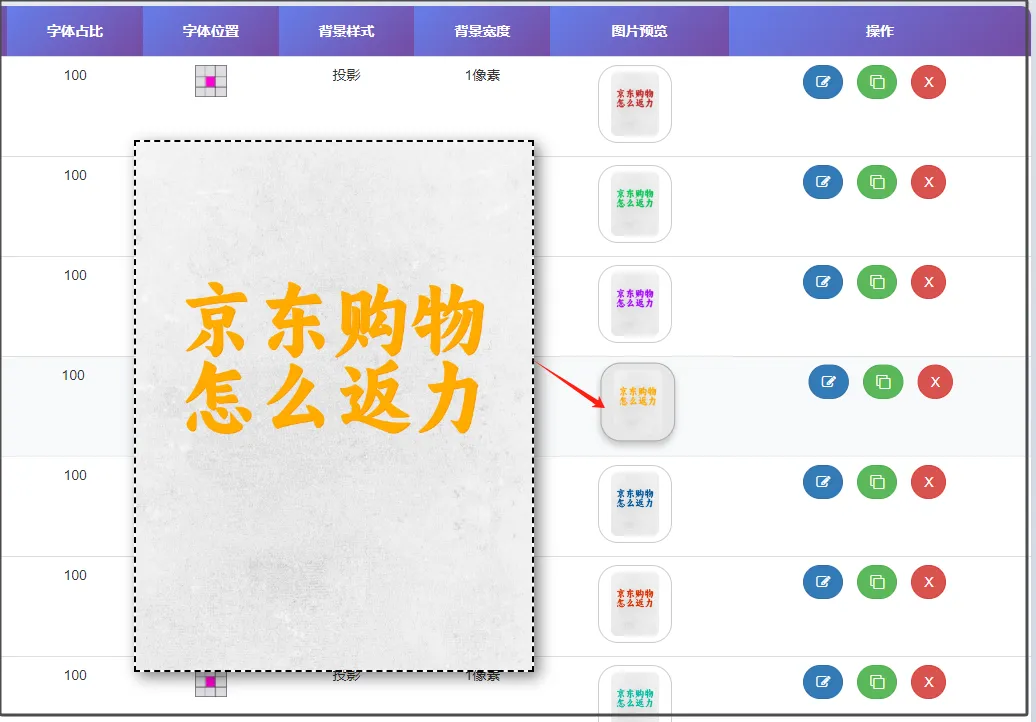The height and width of the screenshot is (722, 1036).
Task: Open the top row's red-text preview thumbnail
Action: tap(635, 104)
